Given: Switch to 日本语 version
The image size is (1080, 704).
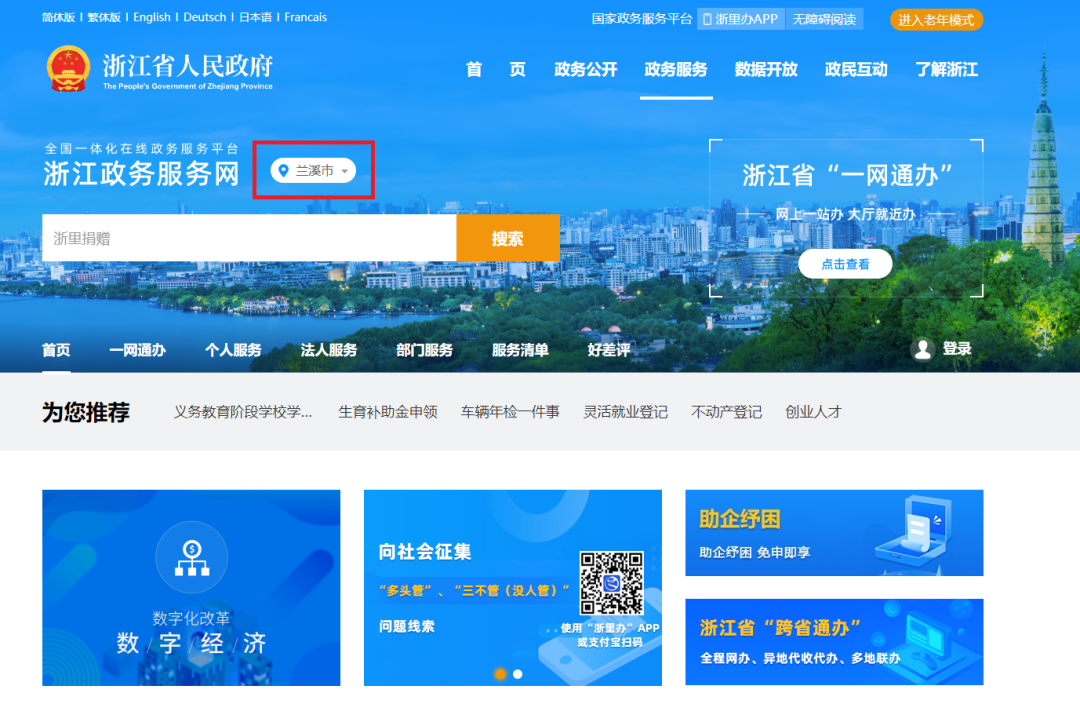Looking at the screenshot, I should click(256, 17).
